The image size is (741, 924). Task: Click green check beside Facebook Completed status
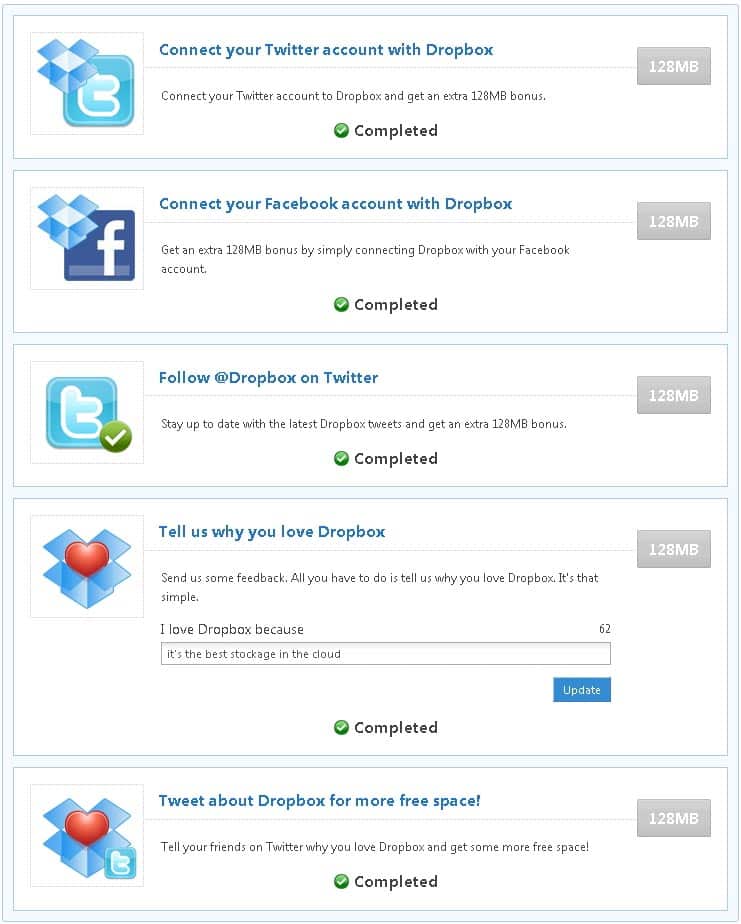pos(341,304)
